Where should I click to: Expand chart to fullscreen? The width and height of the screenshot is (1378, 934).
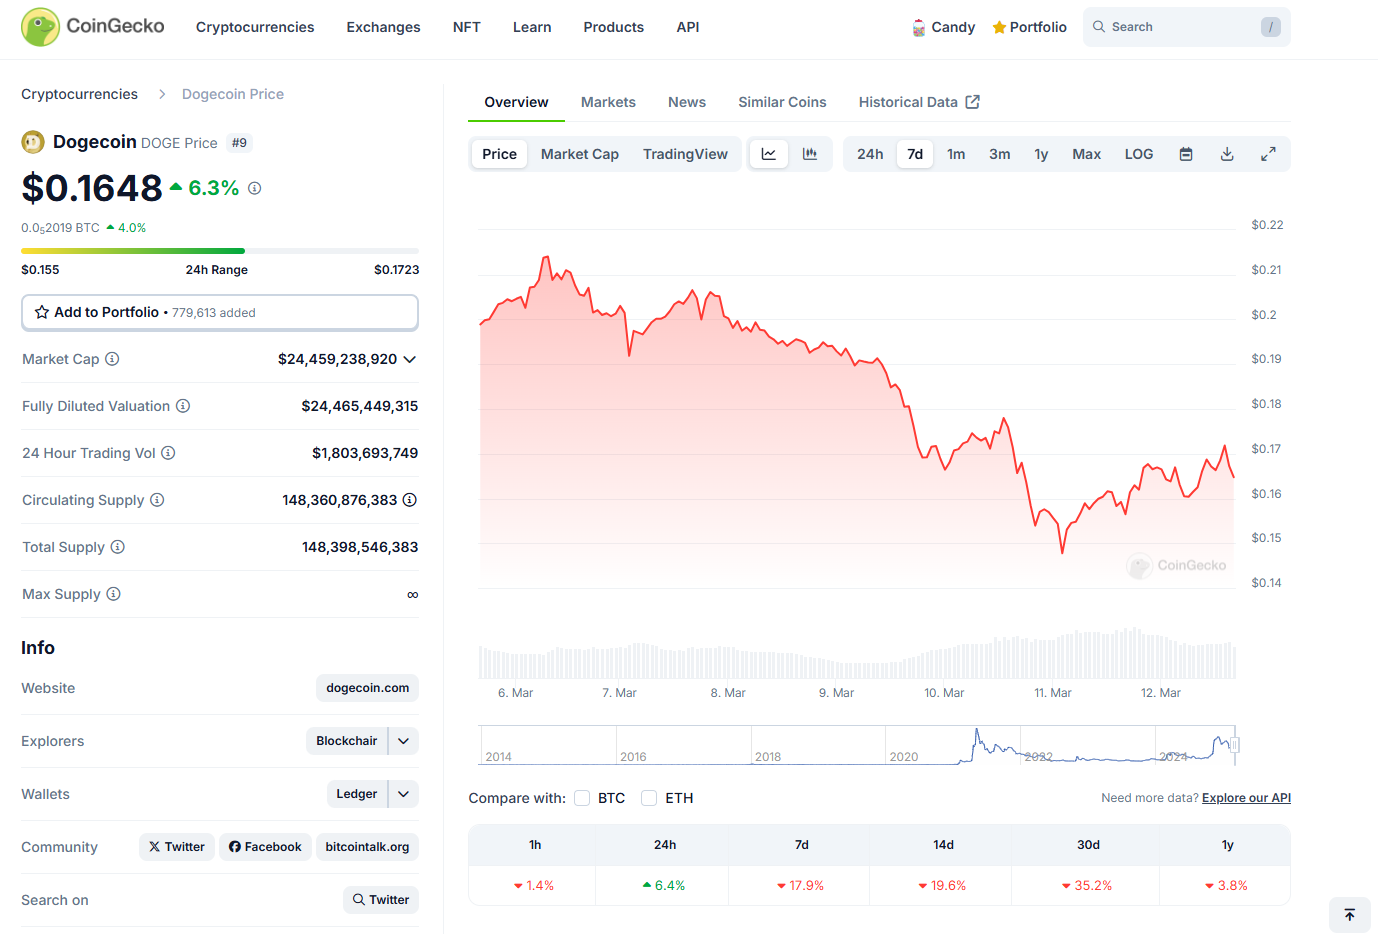click(x=1268, y=154)
